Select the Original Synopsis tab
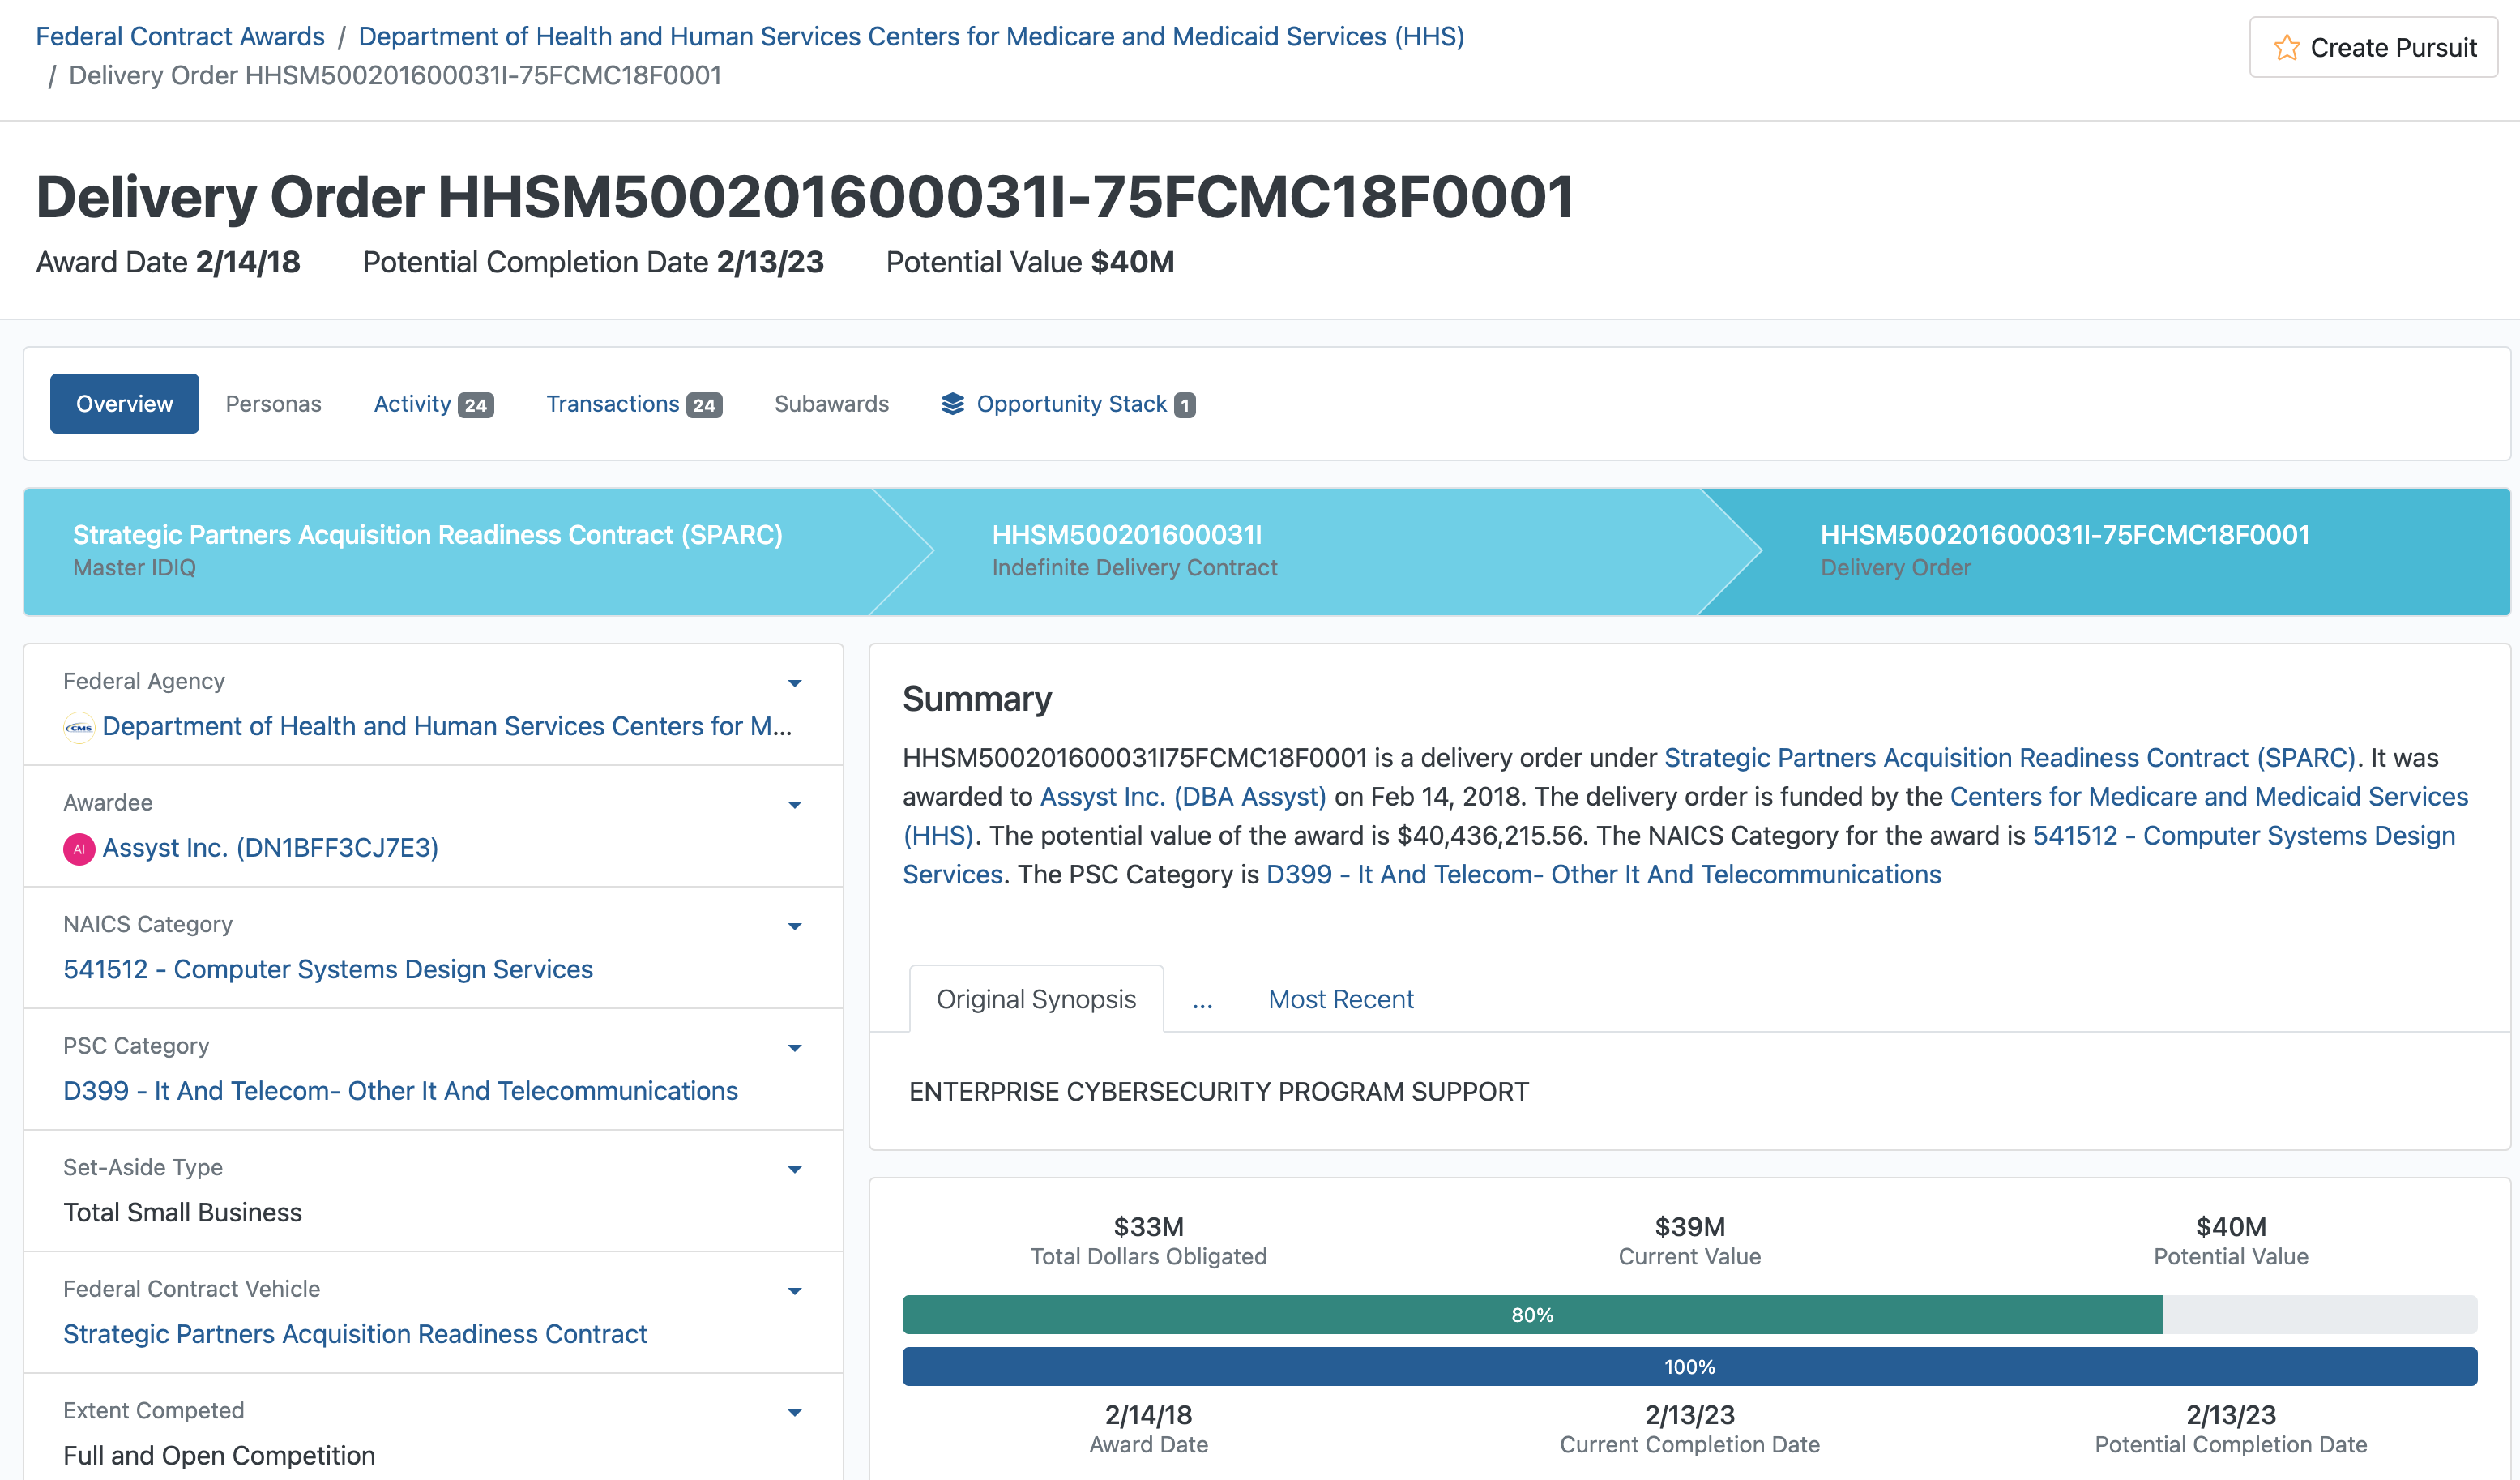 click(1036, 998)
